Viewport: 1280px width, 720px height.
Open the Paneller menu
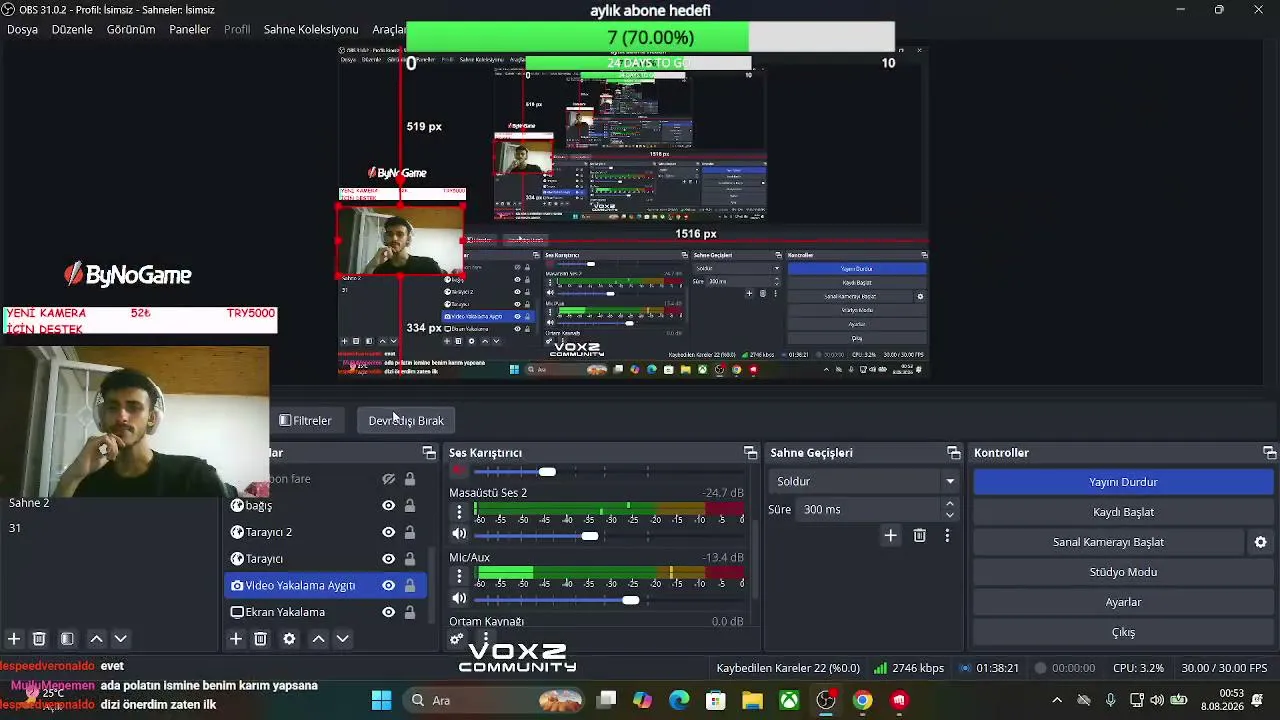190,29
